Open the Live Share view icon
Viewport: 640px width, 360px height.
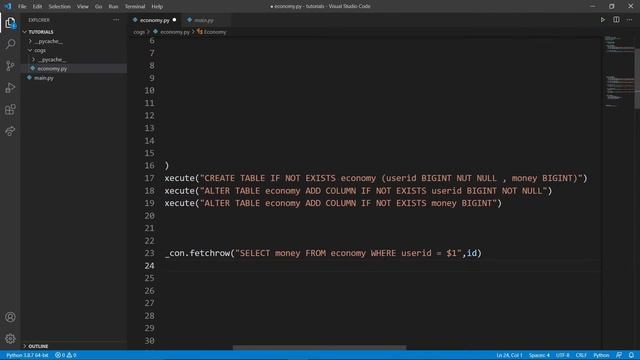(10, 131)
